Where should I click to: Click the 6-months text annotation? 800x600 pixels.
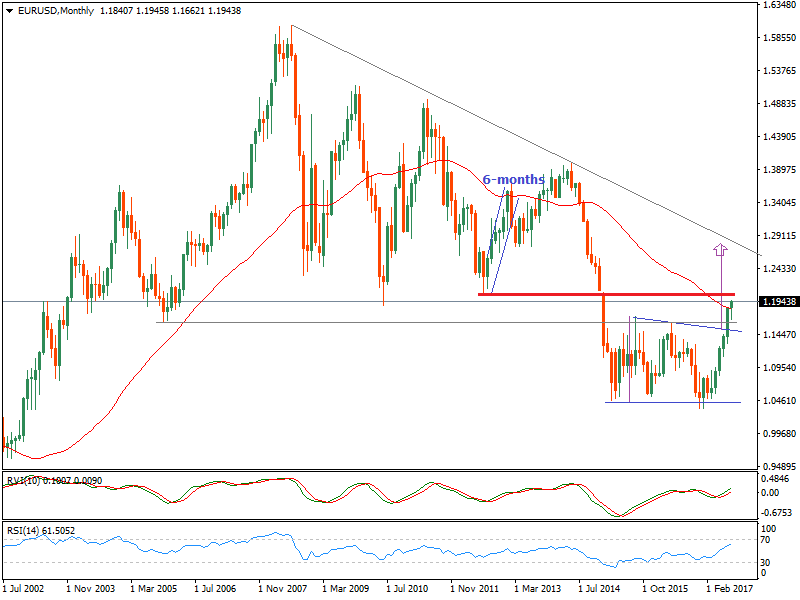(514, 178)
